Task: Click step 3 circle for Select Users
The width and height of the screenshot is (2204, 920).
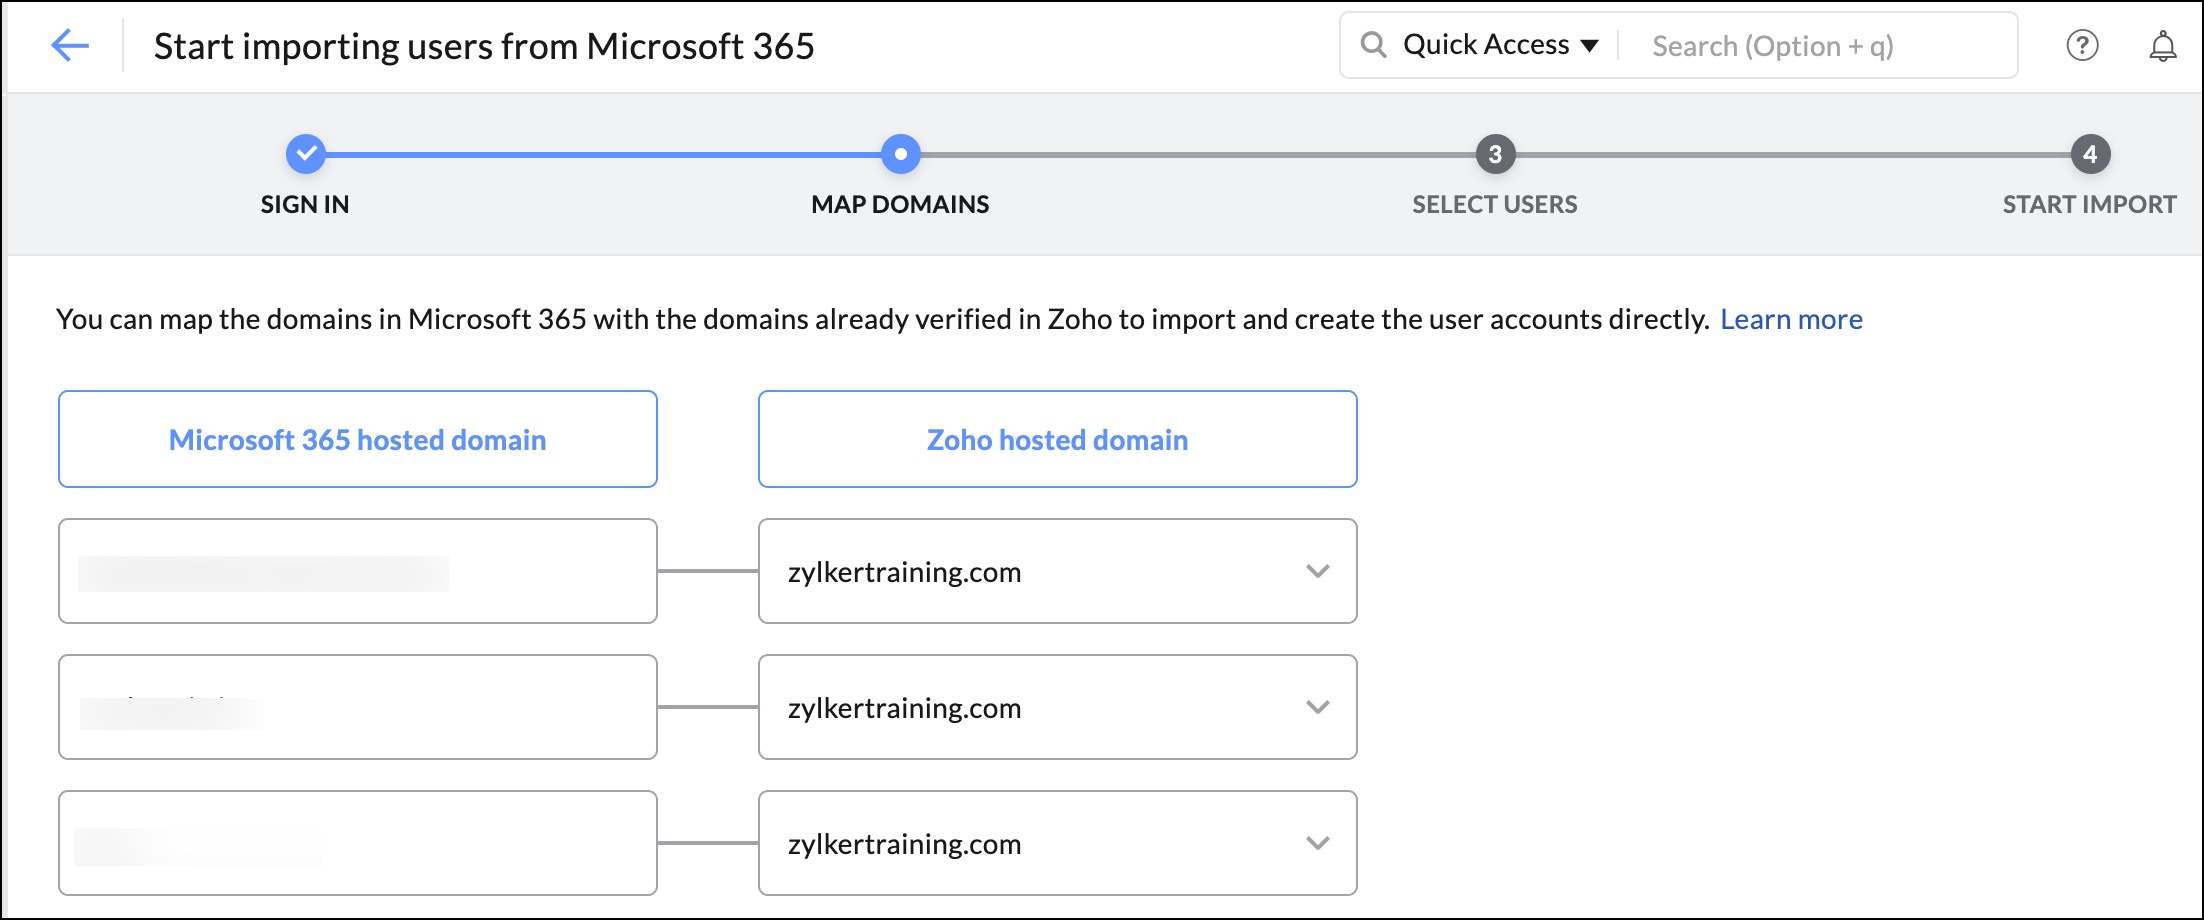Action: (x=1495, y=154)
